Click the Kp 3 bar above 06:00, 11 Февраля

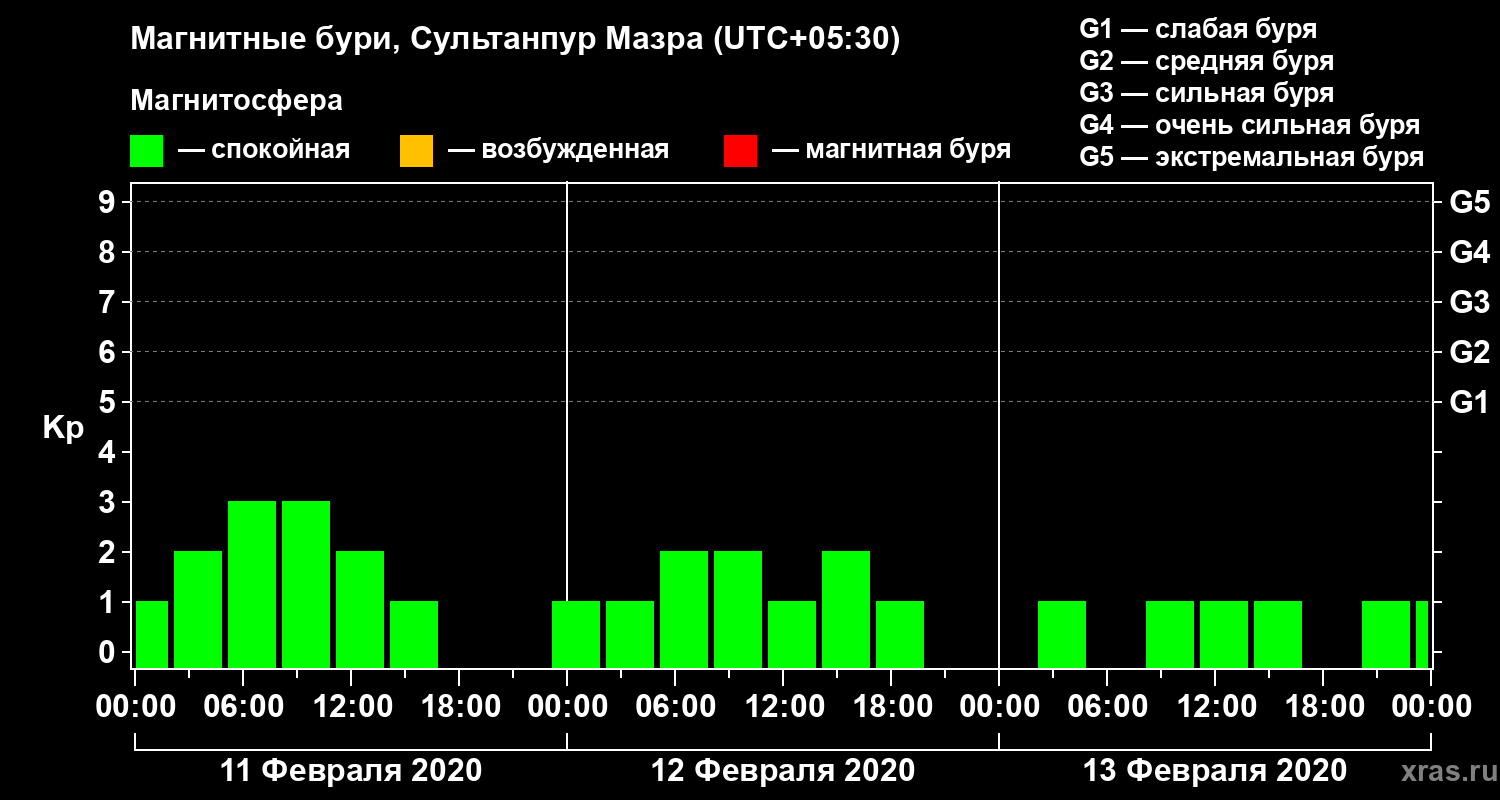coord(252,584)
